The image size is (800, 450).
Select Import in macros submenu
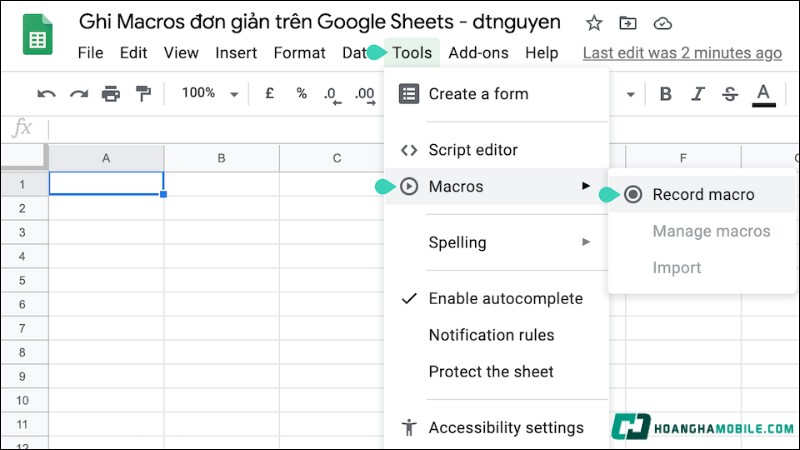(x=702, y=268)
